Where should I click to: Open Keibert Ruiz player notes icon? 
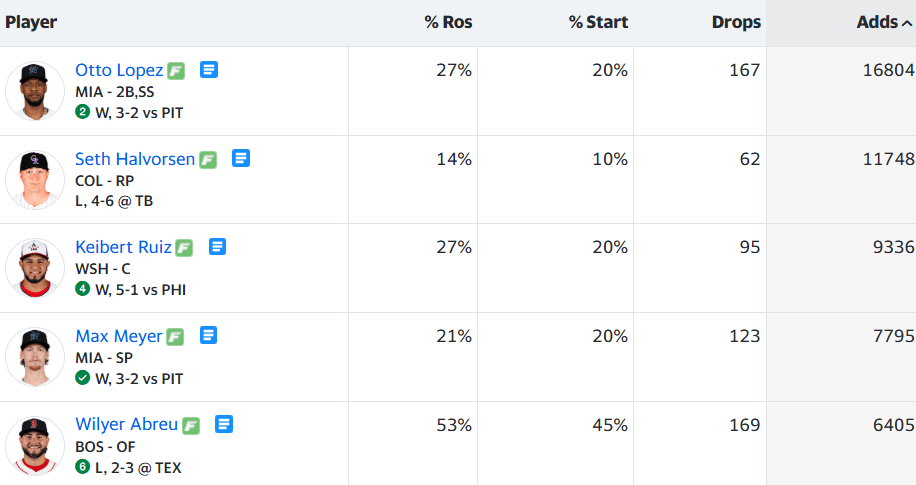217,246
